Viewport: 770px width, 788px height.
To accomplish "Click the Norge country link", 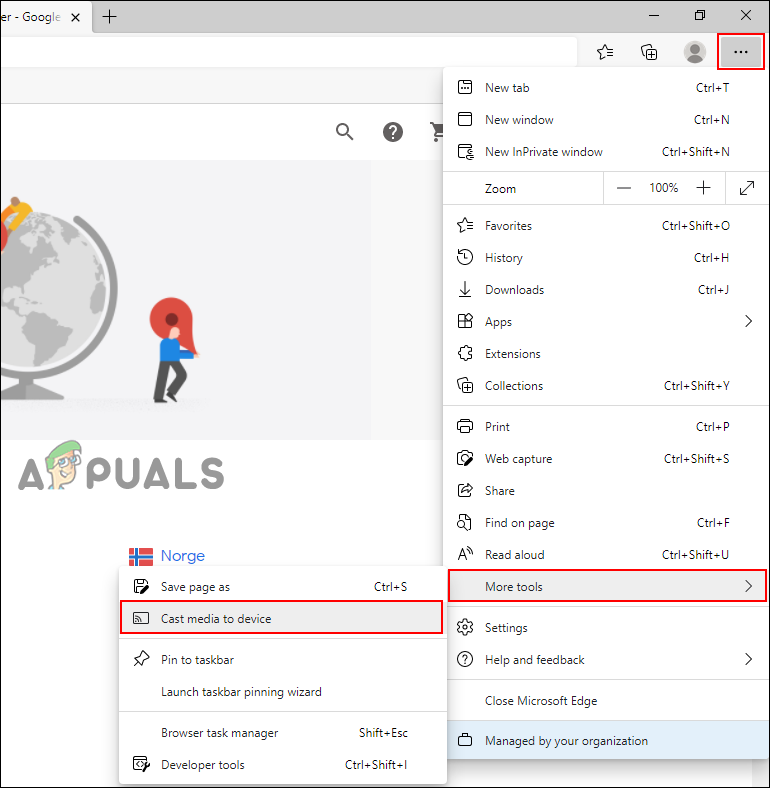I will click(182, 555).
